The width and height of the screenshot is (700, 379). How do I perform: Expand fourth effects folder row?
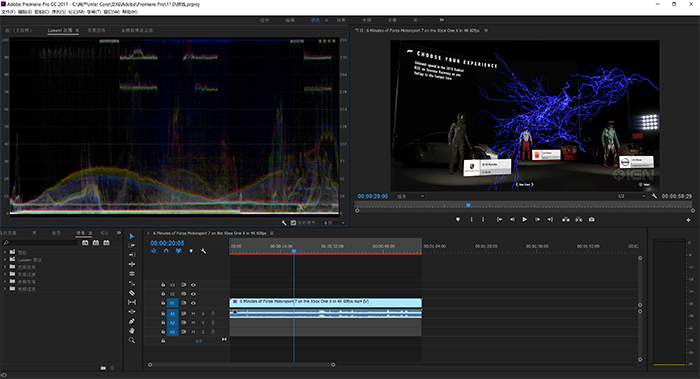(5, 274)
